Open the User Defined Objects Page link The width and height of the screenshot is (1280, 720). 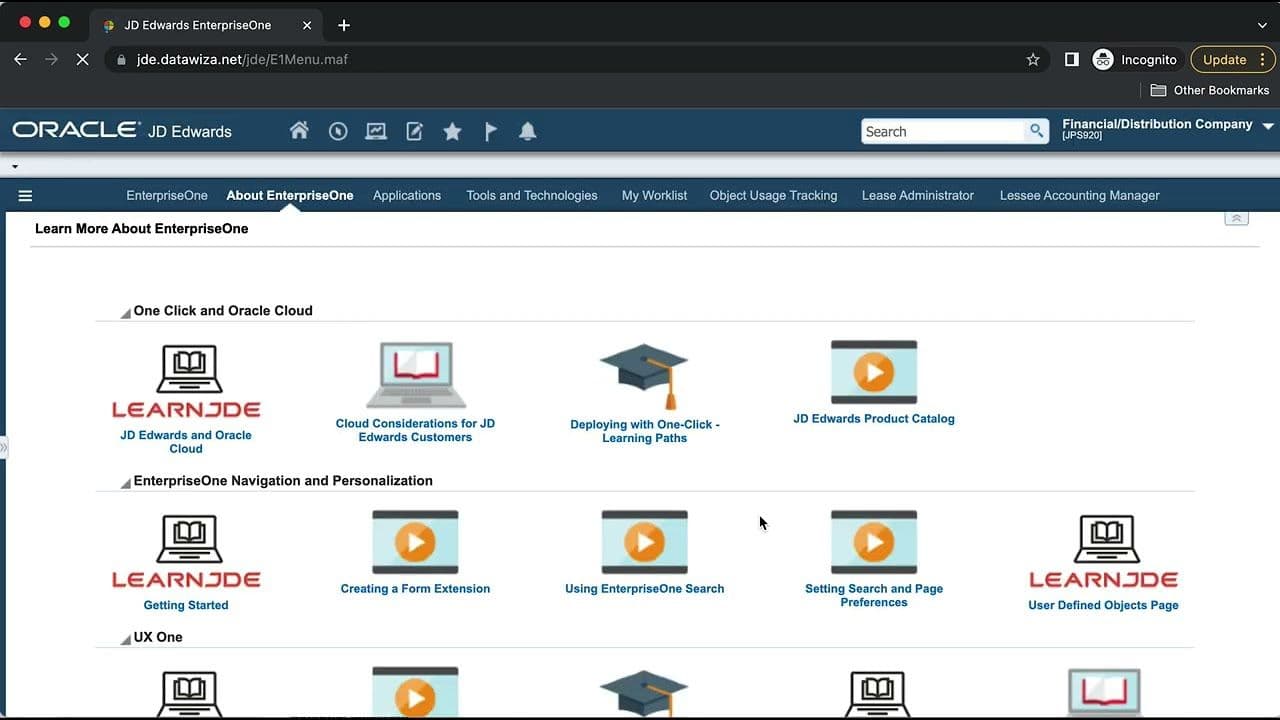pos(1104,605)
